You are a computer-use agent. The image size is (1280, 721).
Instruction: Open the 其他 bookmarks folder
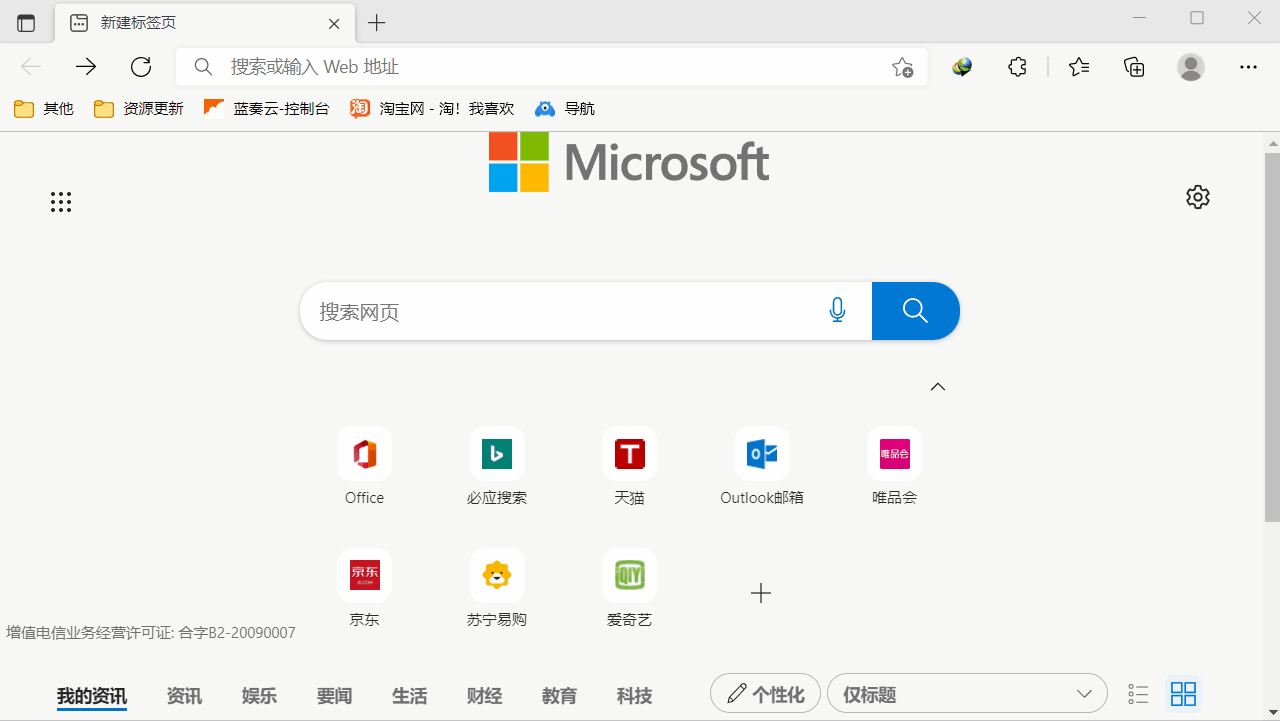[x=44, y=109]
